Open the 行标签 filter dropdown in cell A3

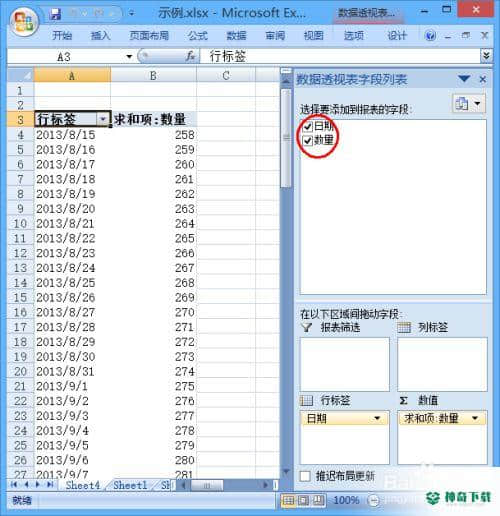103,119
